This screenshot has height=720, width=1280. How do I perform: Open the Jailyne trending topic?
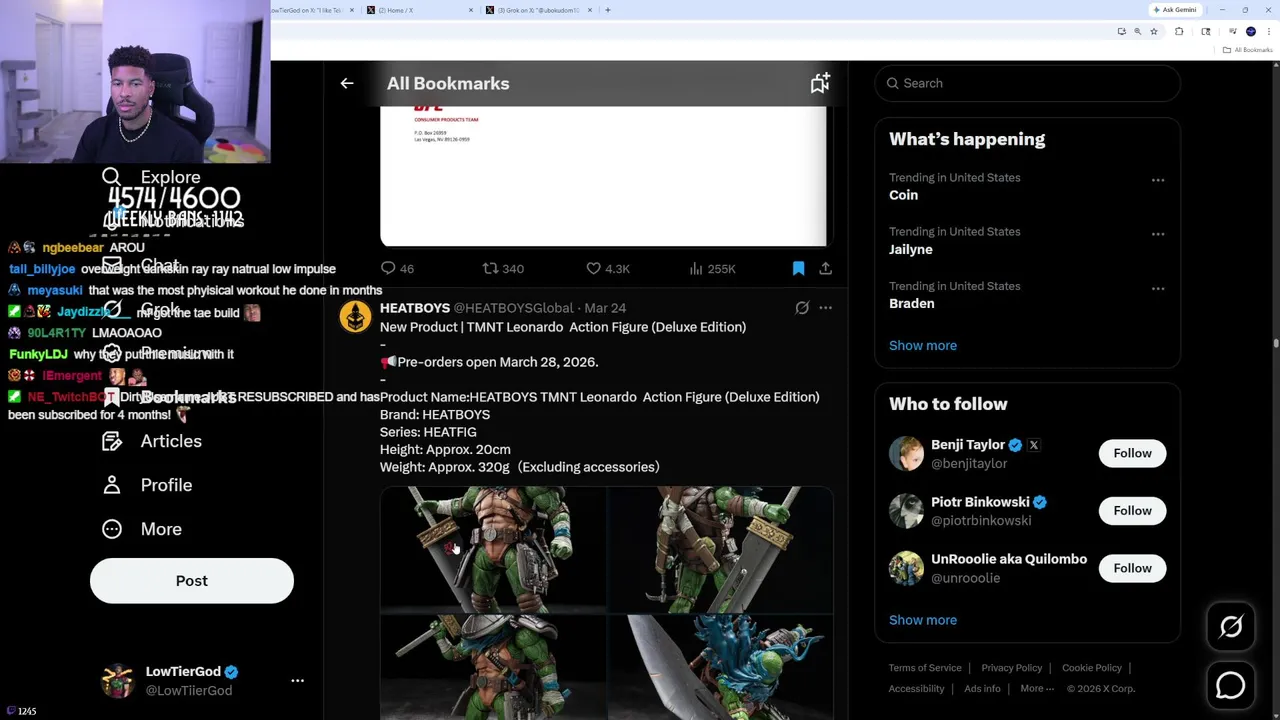pyautogui.click(x=910, y=249)
